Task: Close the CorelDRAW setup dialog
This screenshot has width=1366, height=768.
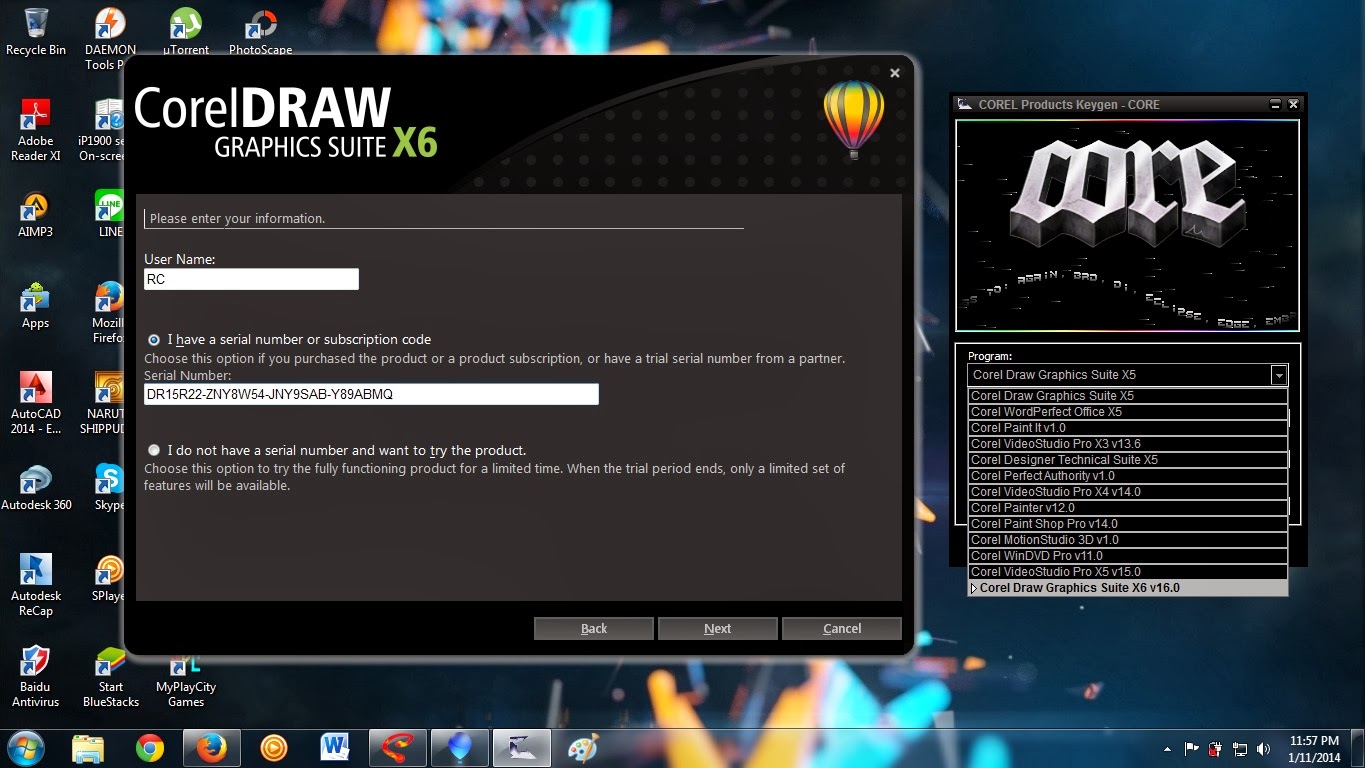Action: click(895, 73)
